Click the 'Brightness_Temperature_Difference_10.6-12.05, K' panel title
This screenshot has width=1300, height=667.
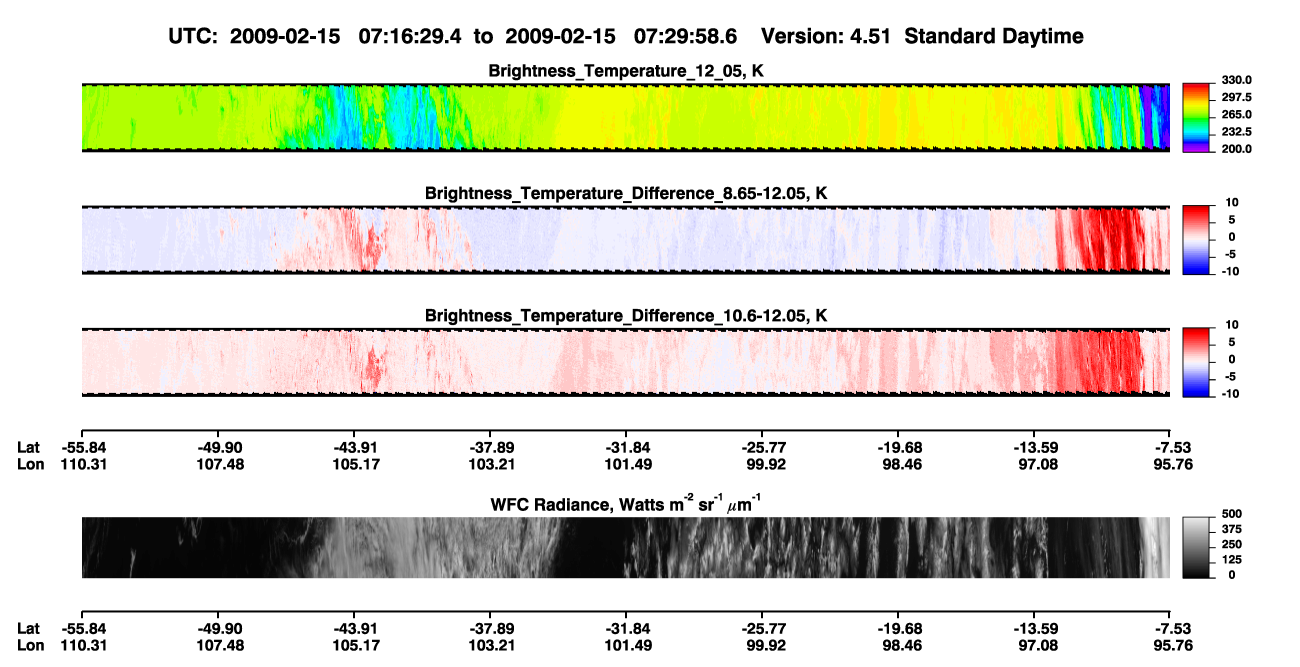[x=626, y=315]
